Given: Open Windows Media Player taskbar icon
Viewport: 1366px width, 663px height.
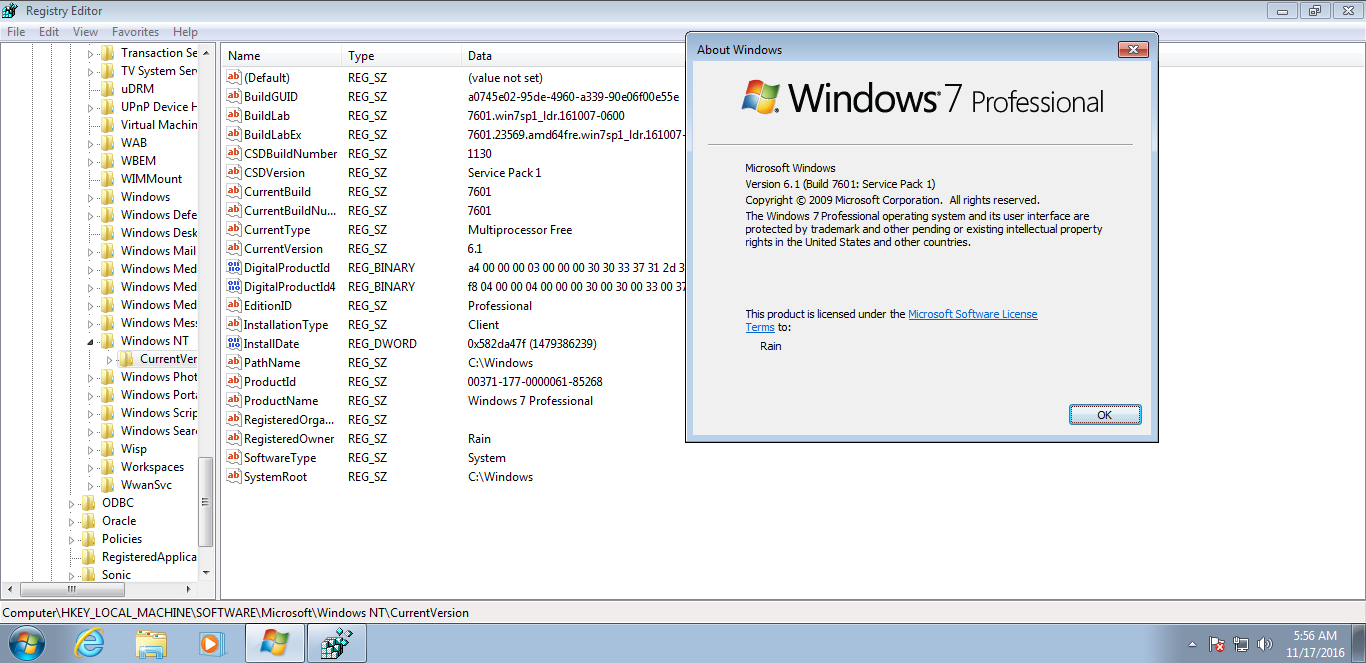Looking at the screenshot, I should click(x=212, y=643).
